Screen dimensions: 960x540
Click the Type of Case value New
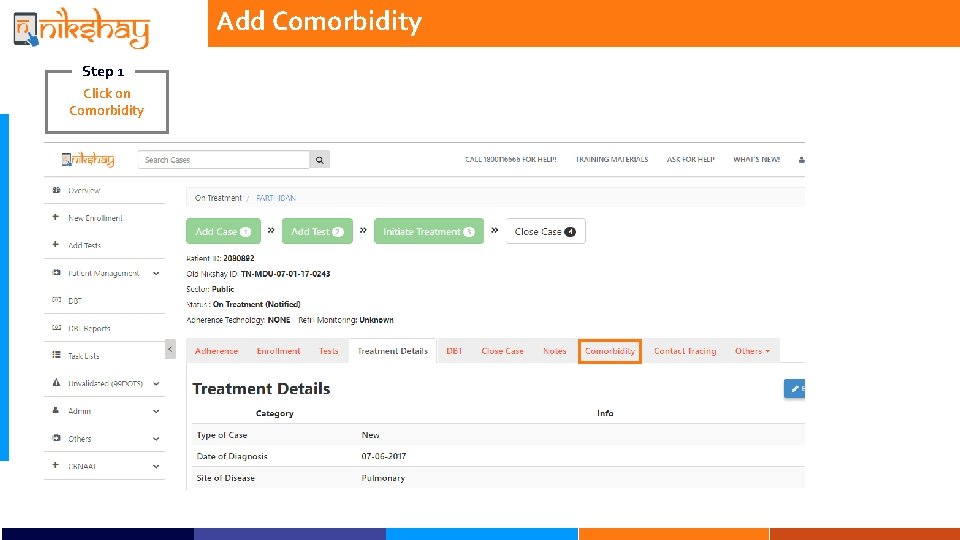pyautogui.click(x=370, y=435)
